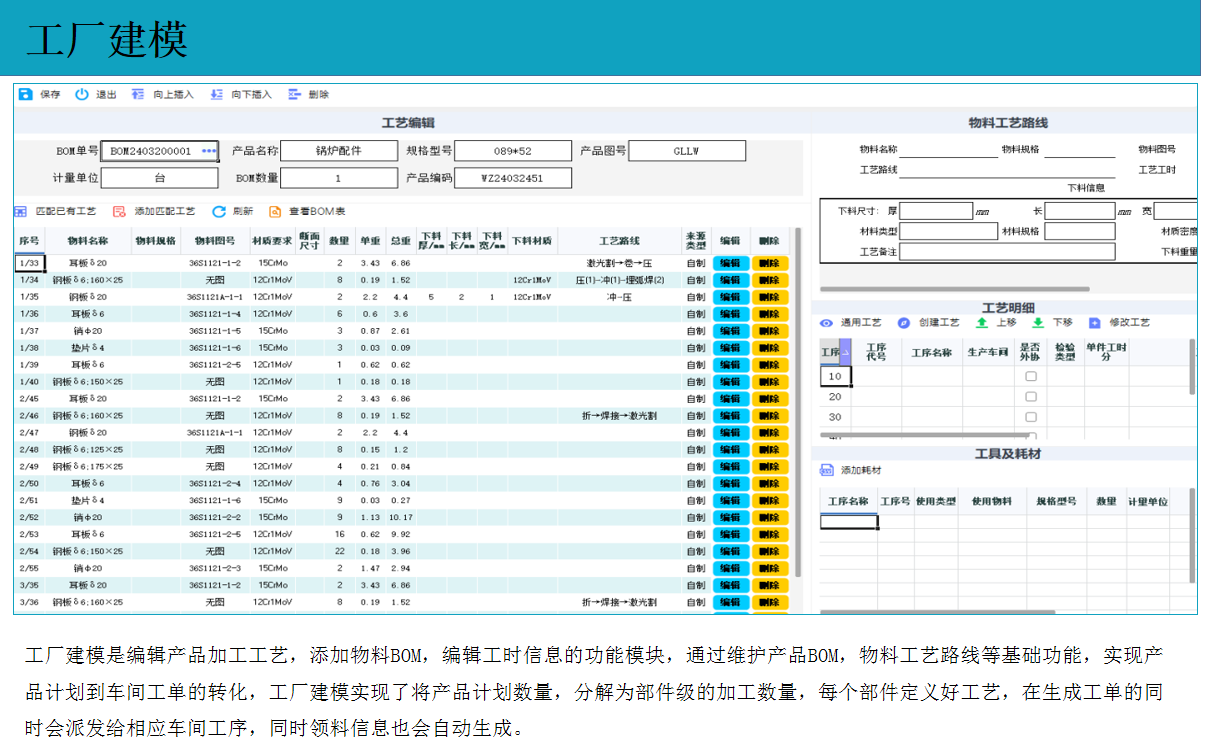Click the 编辑 button for row 2/50
The height and width of the screenshot is (752, 1205).
pos(731,484)
